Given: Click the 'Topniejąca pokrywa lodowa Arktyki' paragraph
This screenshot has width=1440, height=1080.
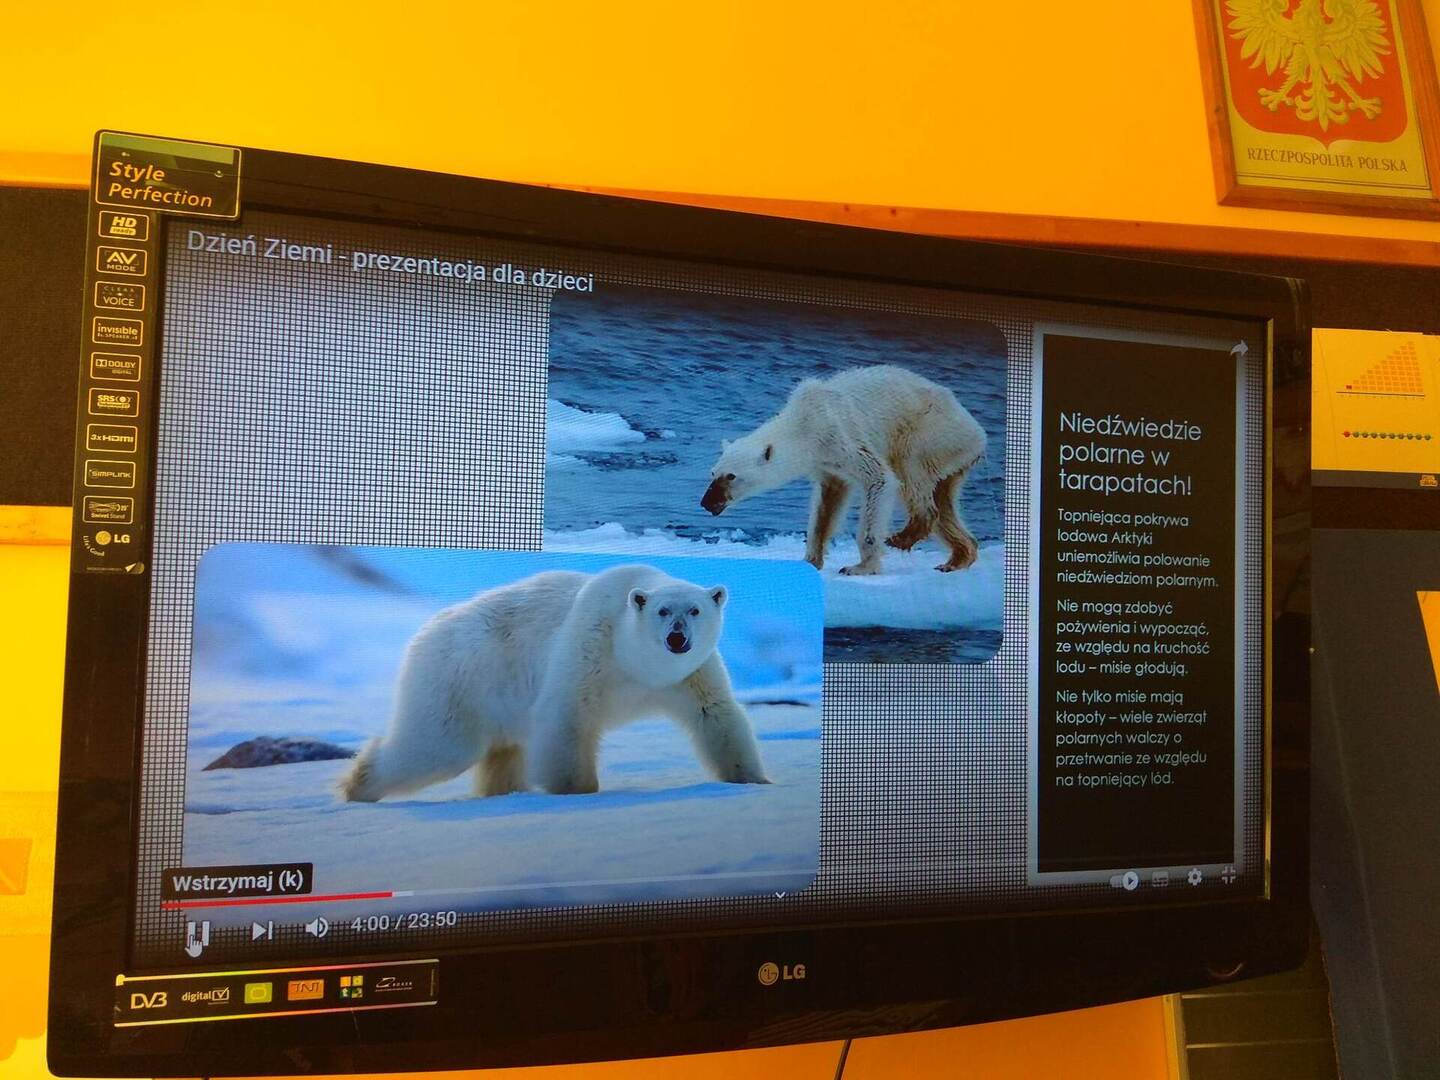Looking at the screenshot, I should point(1135,549).
